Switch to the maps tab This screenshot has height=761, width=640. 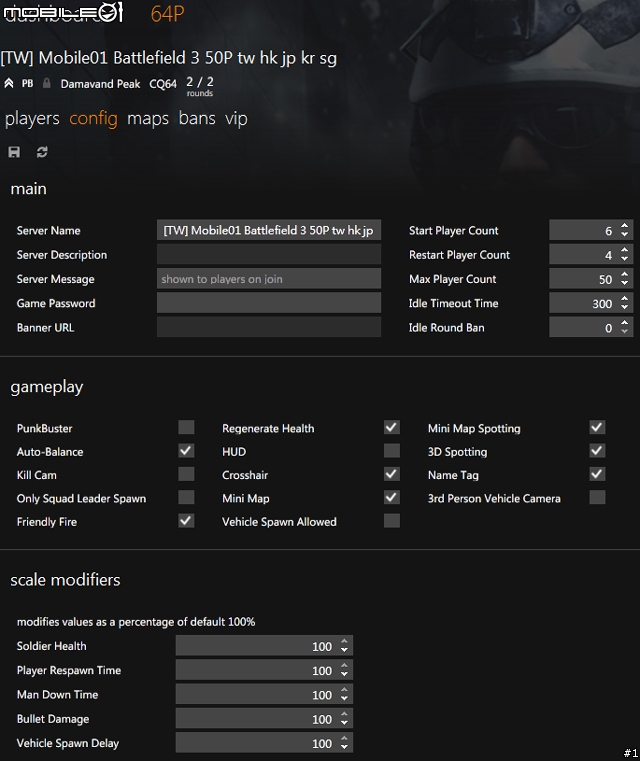pyautogui.click(x=148, y=118)
